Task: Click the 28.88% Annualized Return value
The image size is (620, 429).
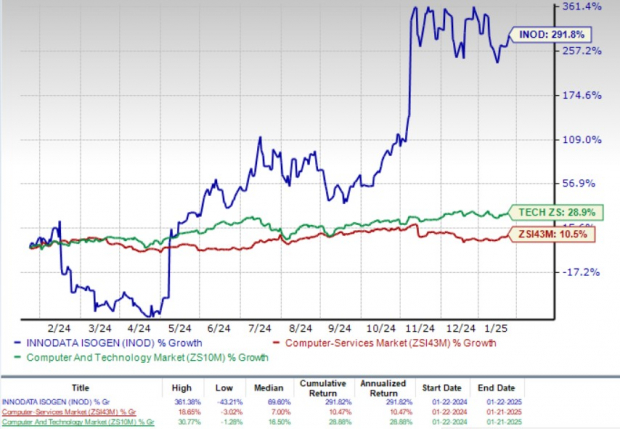Action: point(400,422)
